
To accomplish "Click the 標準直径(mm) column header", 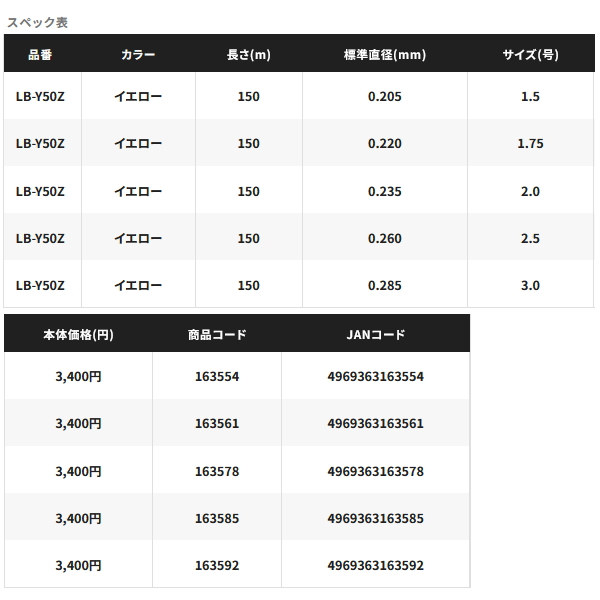I will [384, 55].
